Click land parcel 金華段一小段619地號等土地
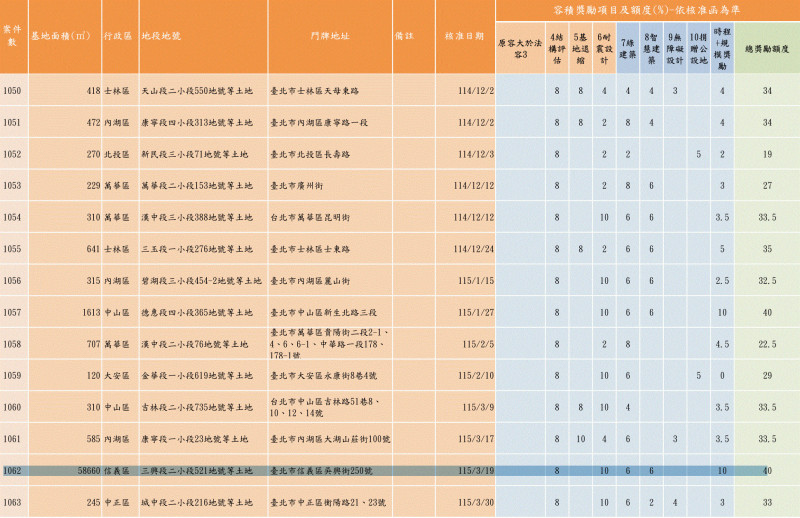Screen dimensions: 800x518 pos(197,376)
